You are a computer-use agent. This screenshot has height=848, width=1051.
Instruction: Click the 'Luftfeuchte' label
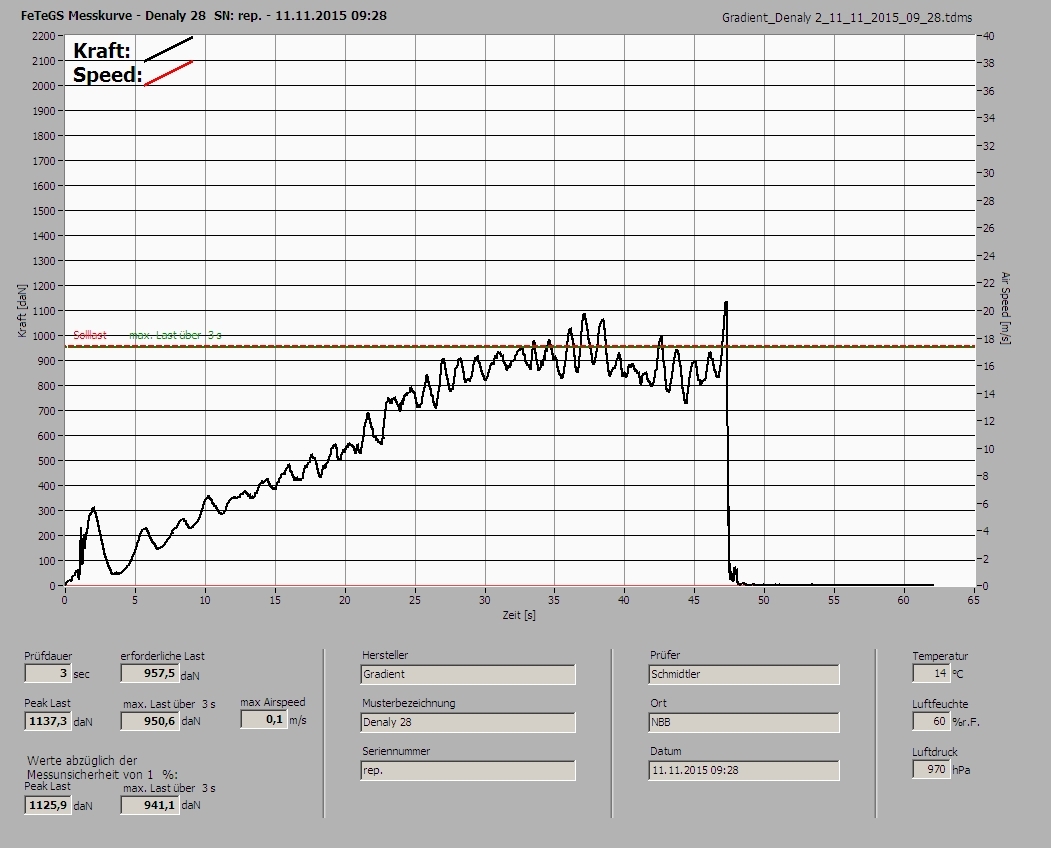[940, 704]
